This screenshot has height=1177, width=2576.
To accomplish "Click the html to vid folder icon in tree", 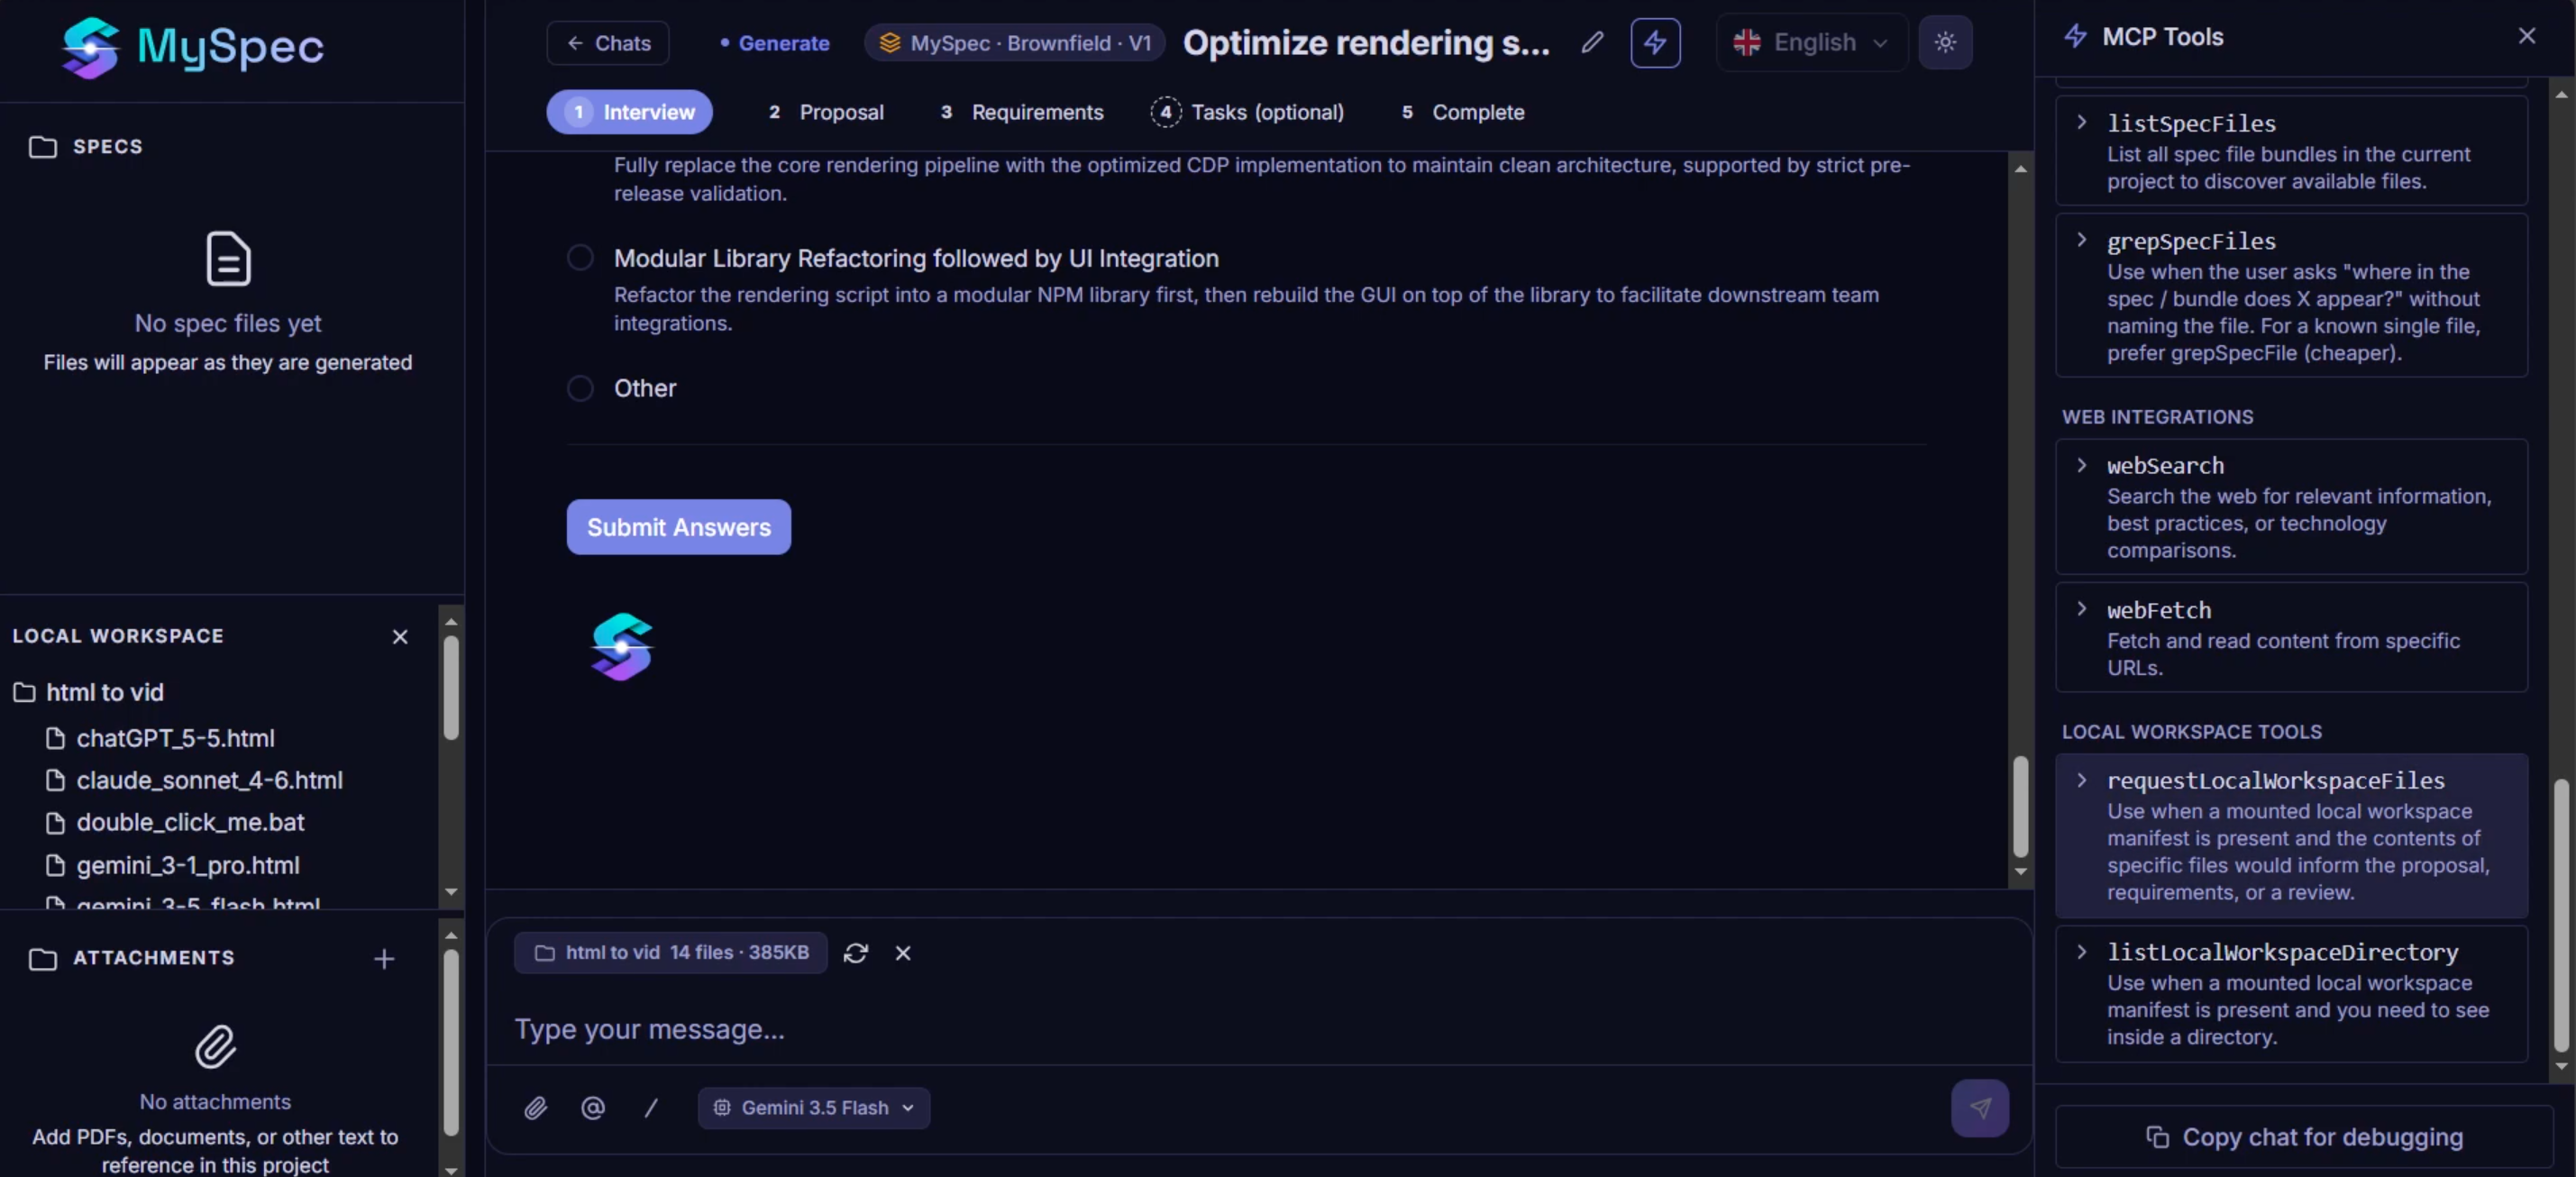I will (24, 692).
